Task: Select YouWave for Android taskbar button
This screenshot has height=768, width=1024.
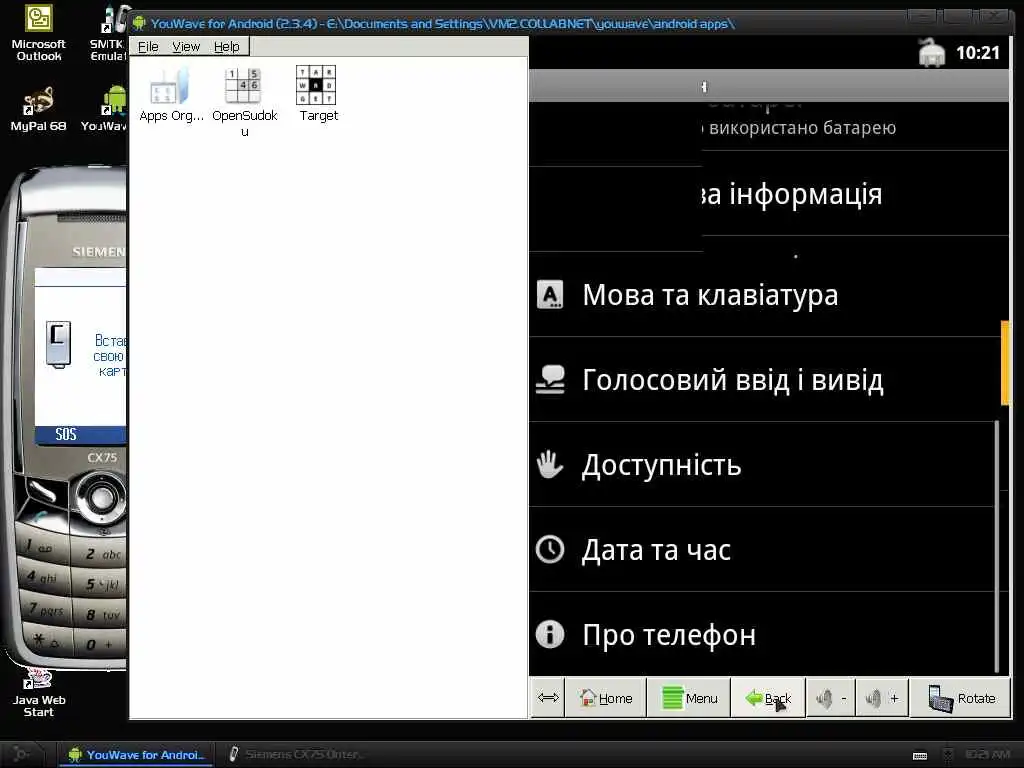Action: click(x=136, y=754)
